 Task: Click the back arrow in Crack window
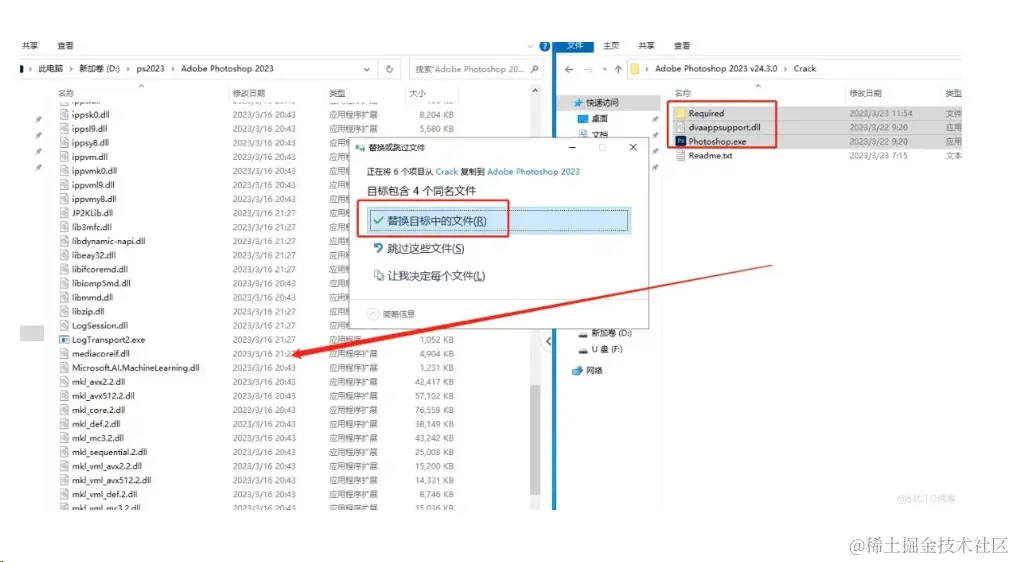(x=568, y=69)
